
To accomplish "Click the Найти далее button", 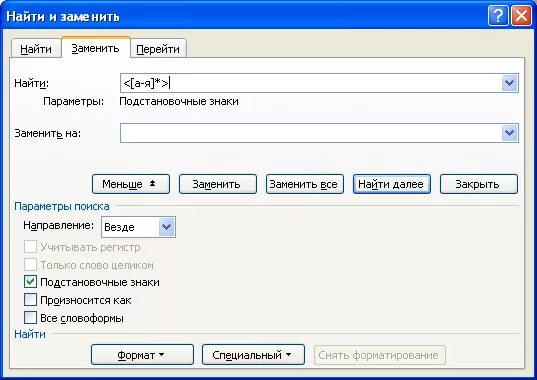I will (392, 184).
